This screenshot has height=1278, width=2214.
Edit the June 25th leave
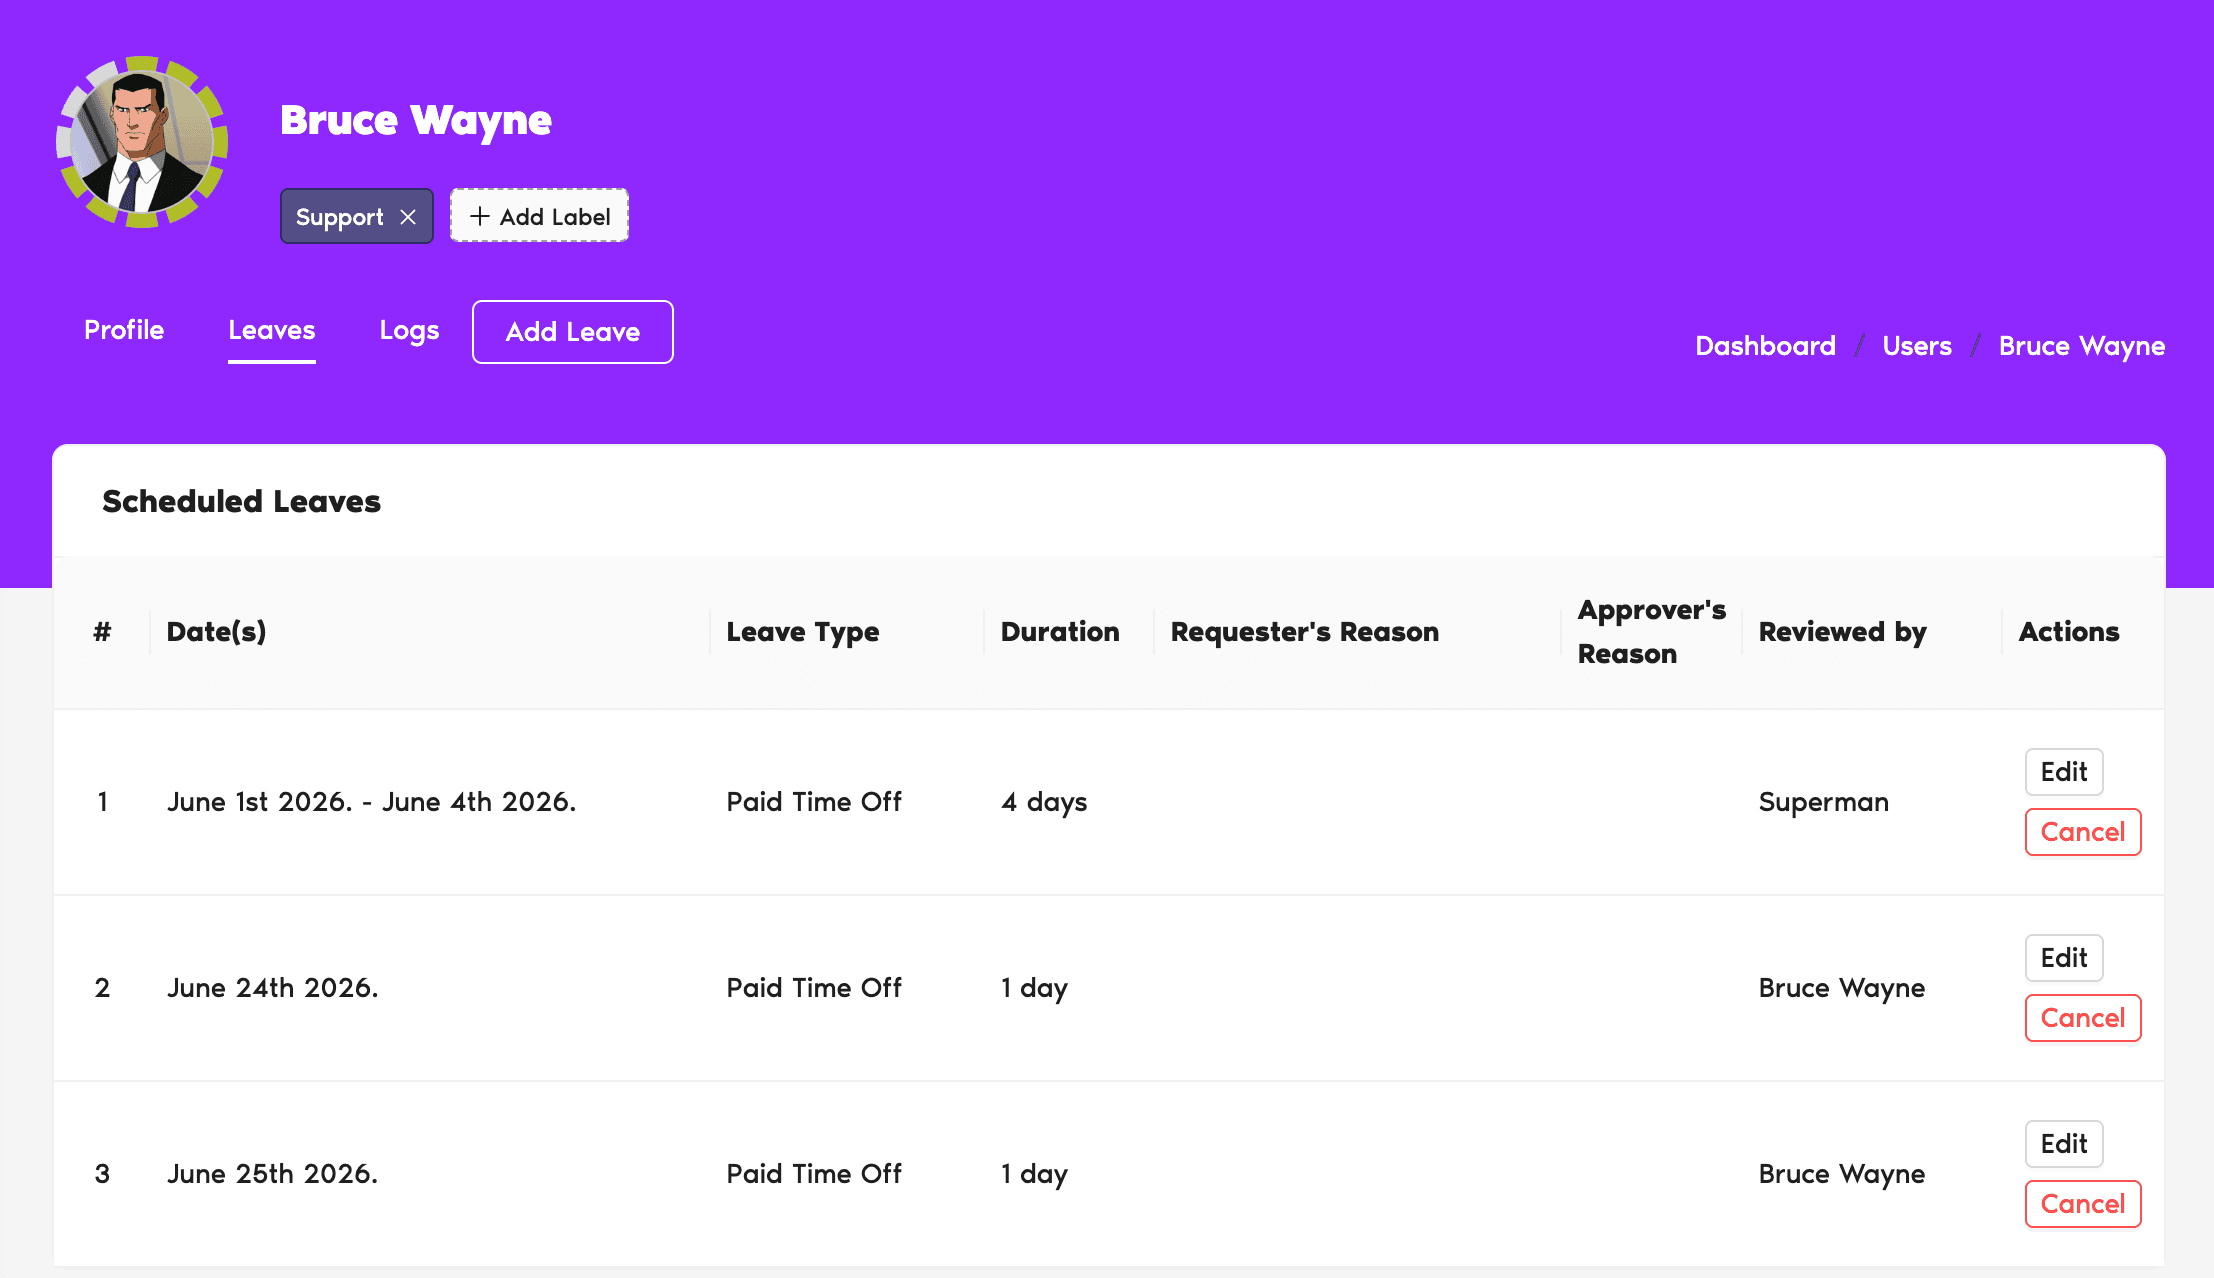click(x=2063, y=1144)
